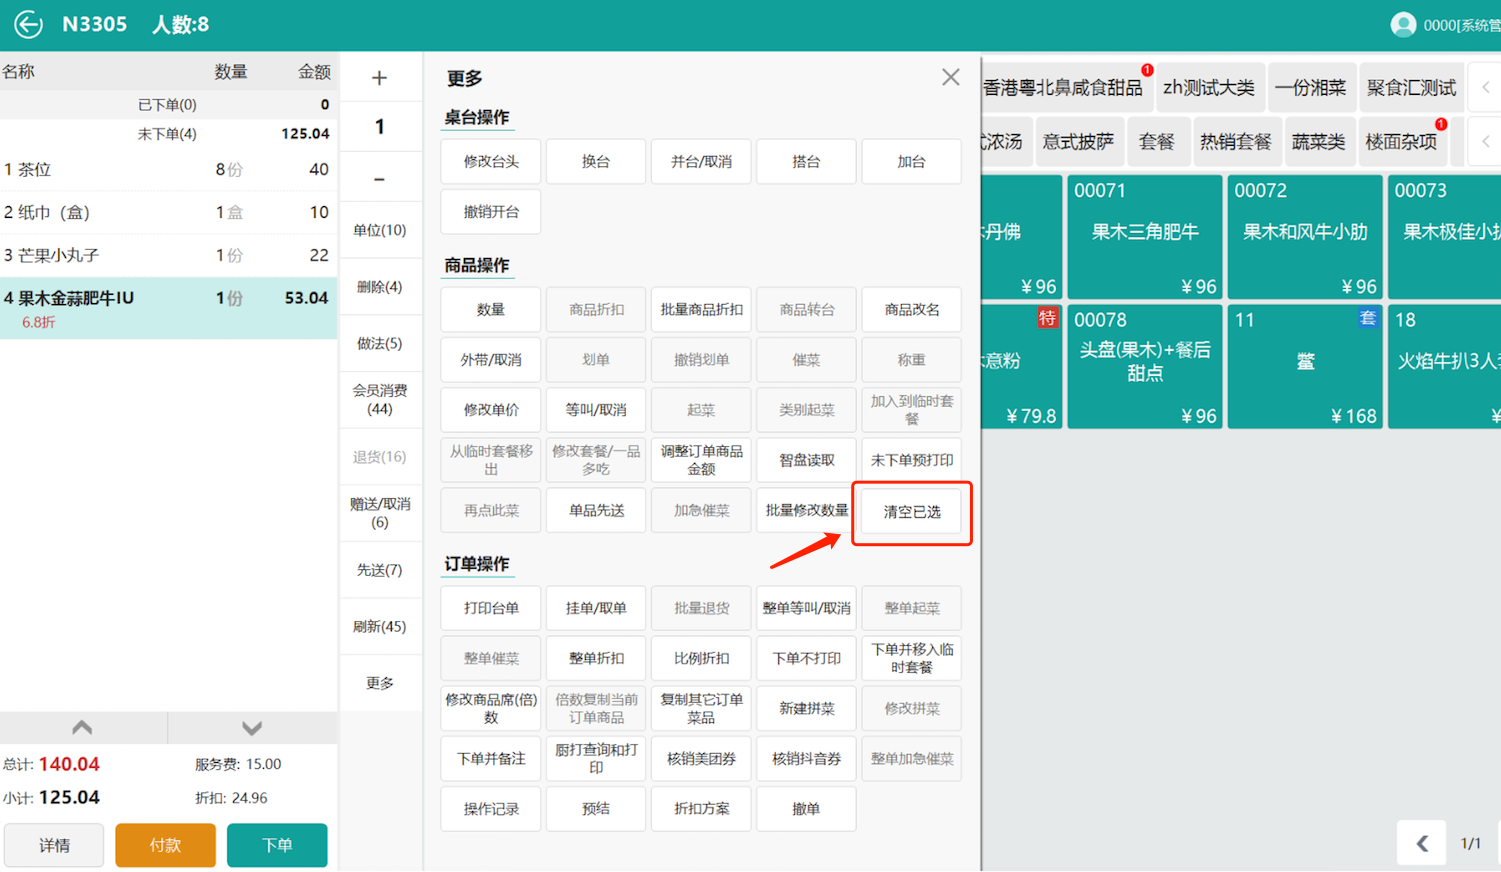Open the zh测试大类 category tab
This screenshot has height=872, width=1501.
pyautogui.click(x=1208, y=88)
